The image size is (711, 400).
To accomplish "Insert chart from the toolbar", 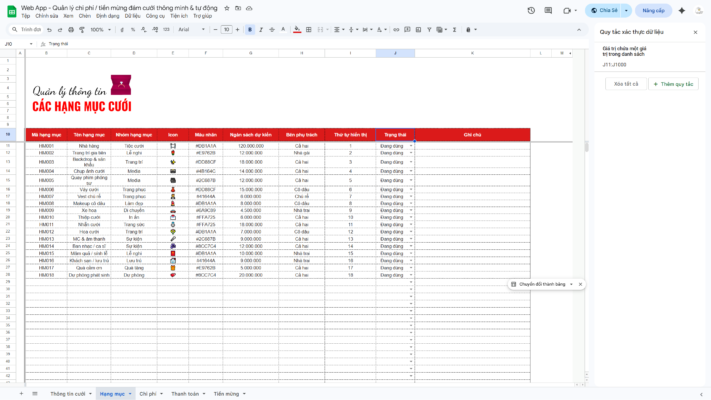I will point(418,29).
